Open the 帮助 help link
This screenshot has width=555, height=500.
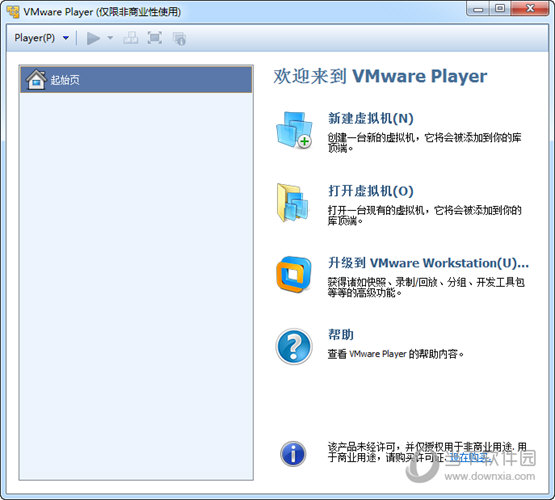341,335
